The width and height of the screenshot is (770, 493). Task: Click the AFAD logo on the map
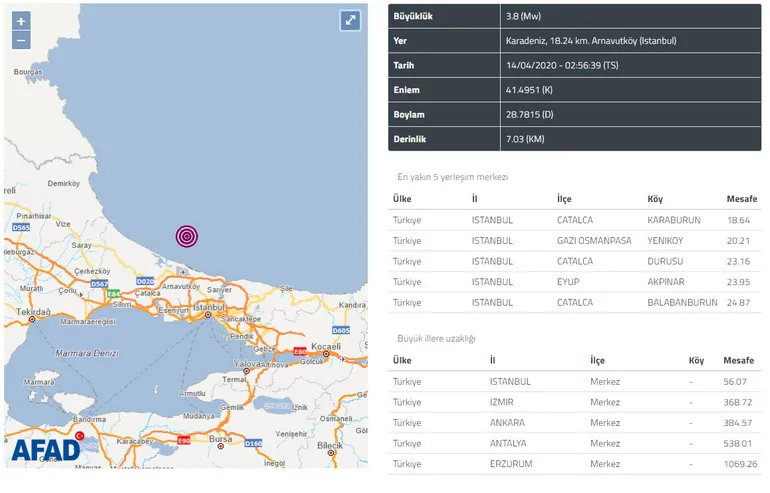tap(46, 449)
